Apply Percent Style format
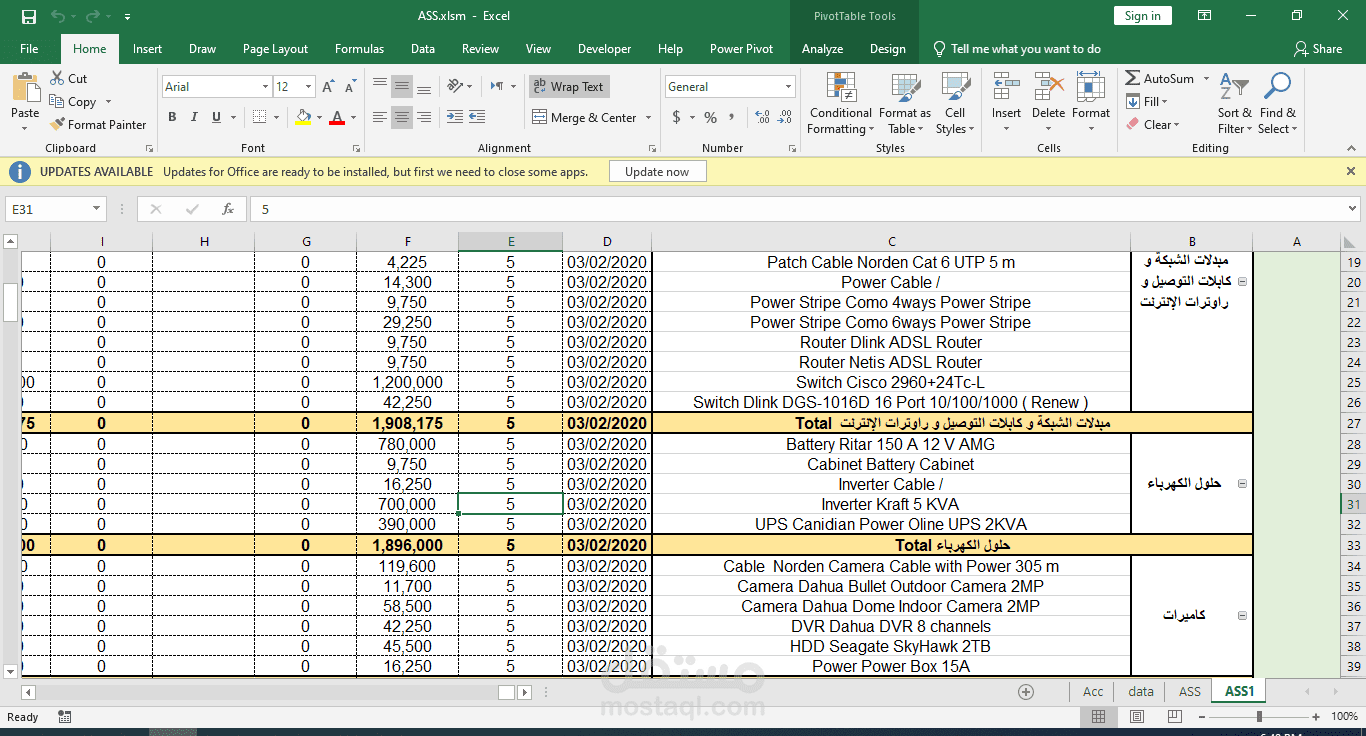Screen dimensions: 1366x736 click(x=710, y=117)
